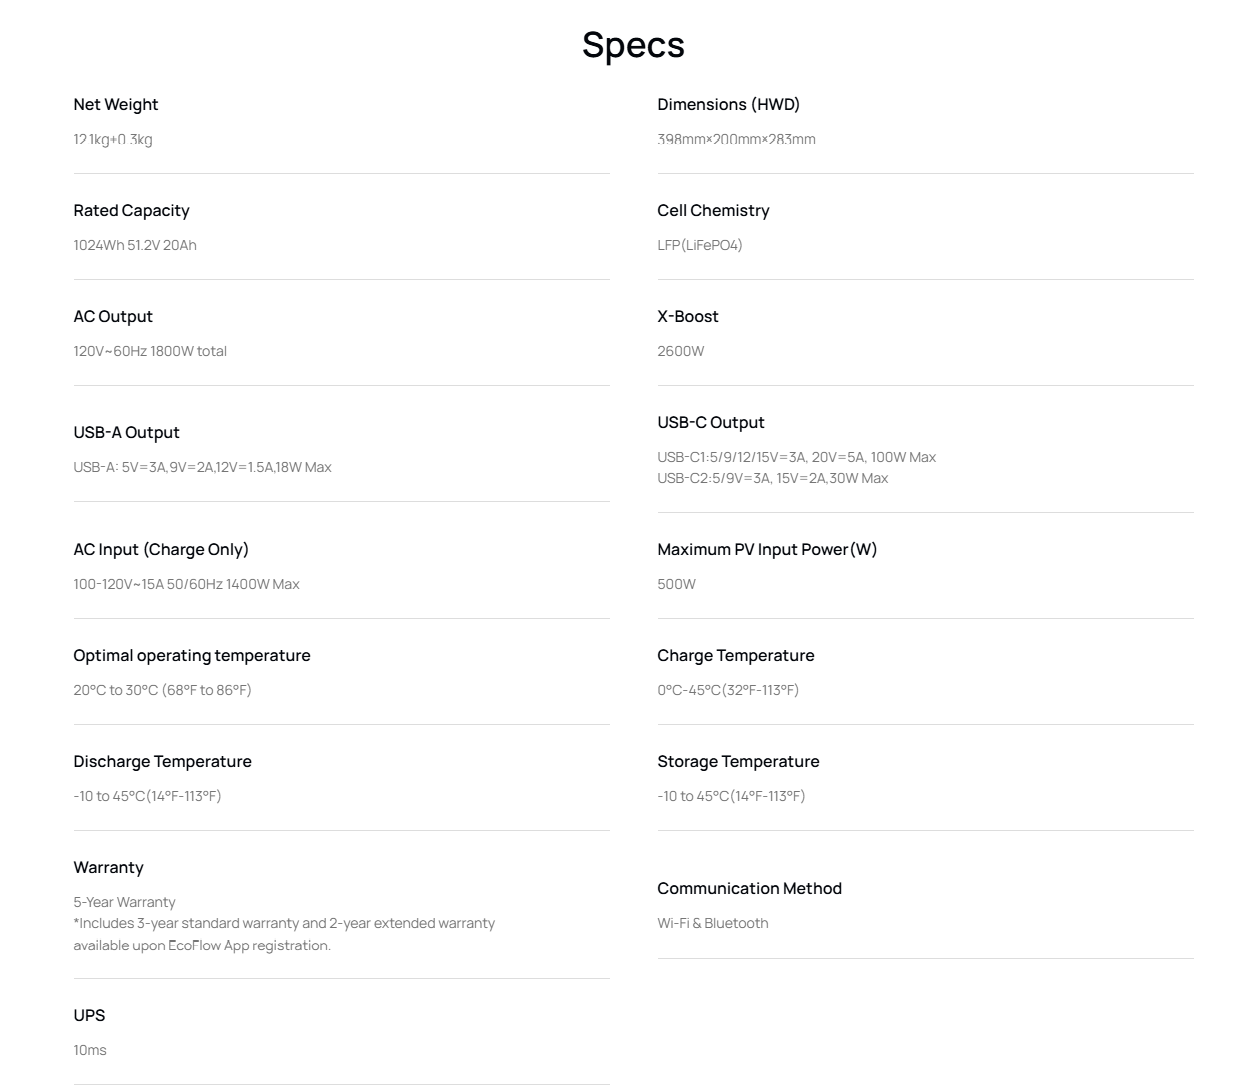Click the USB-C2 output specification line
The image size is (1258, 1092).
(x=772, y=479)
